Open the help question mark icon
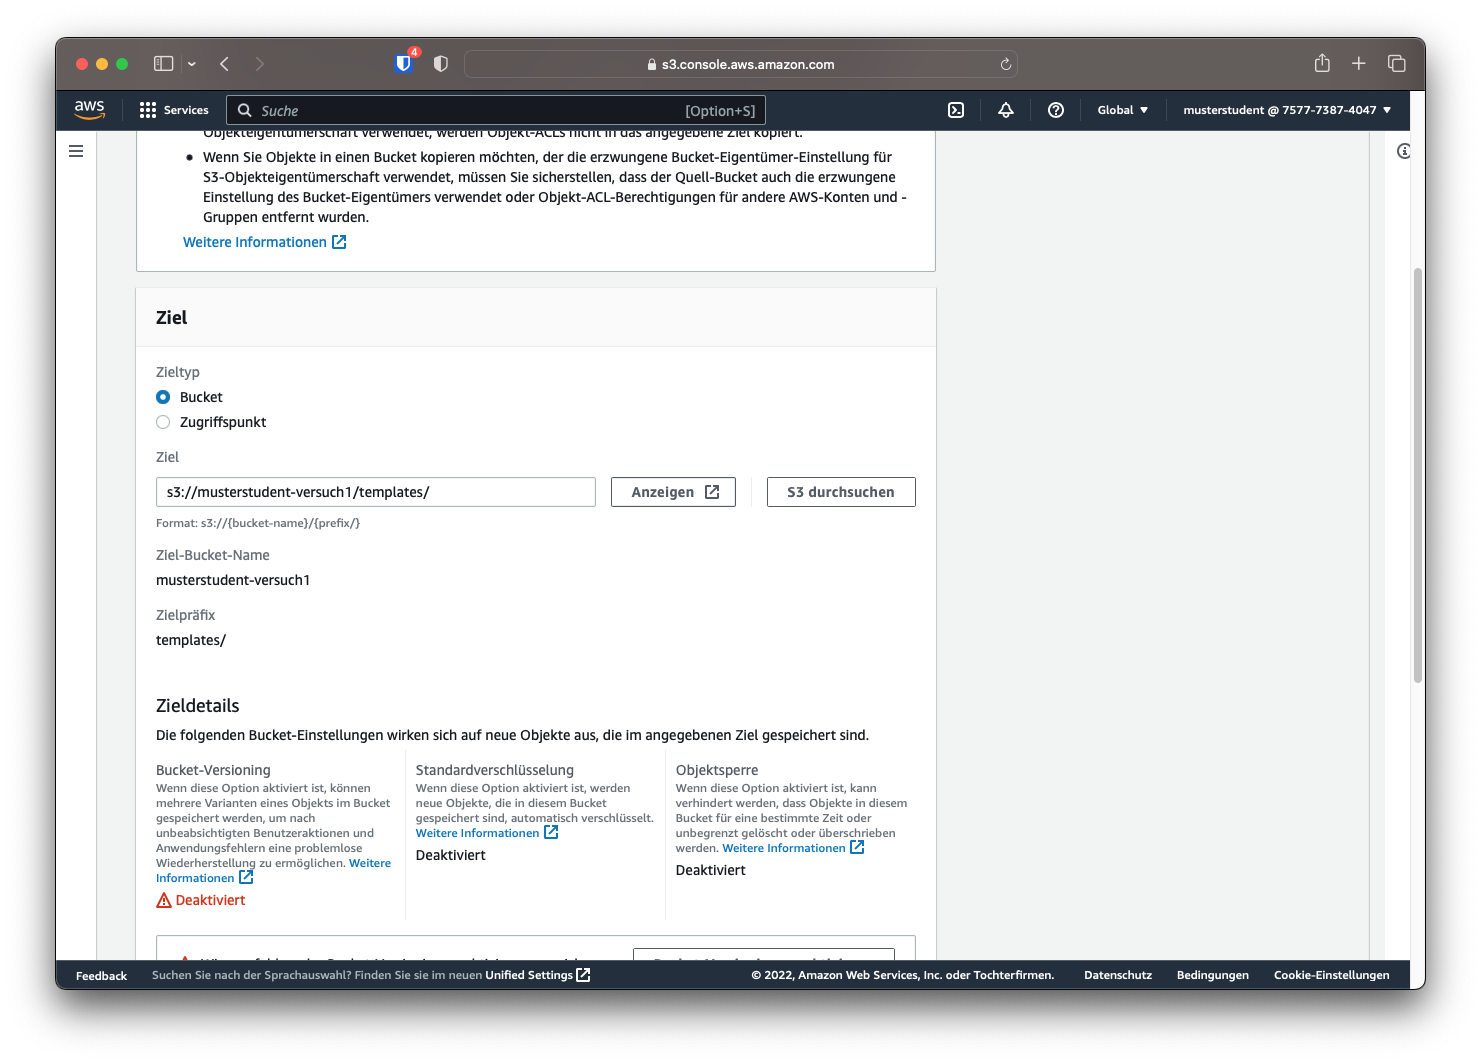The width and height of the screenshot is (1481, 1063). click(1056, 110)
